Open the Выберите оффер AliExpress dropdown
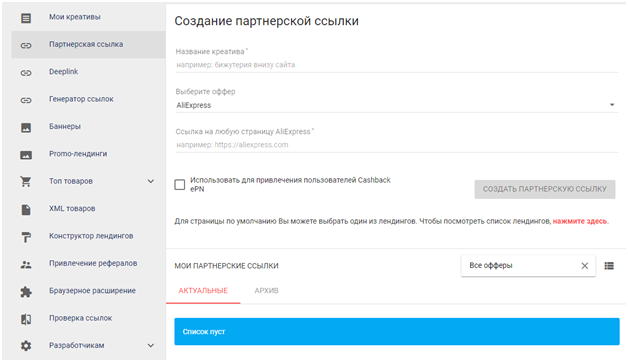Viewport: 628px width, 362px height. (x=397, y=105)
